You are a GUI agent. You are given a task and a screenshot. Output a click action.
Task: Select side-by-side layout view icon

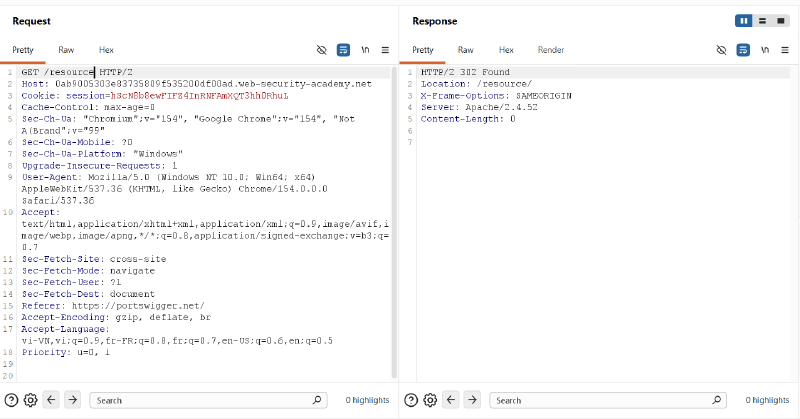[744, 21]
